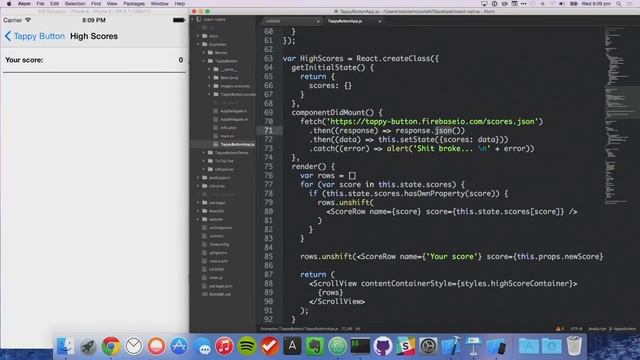Collapse the TappyButton folder in tree view
640x360 pixels.
point(204,61)
